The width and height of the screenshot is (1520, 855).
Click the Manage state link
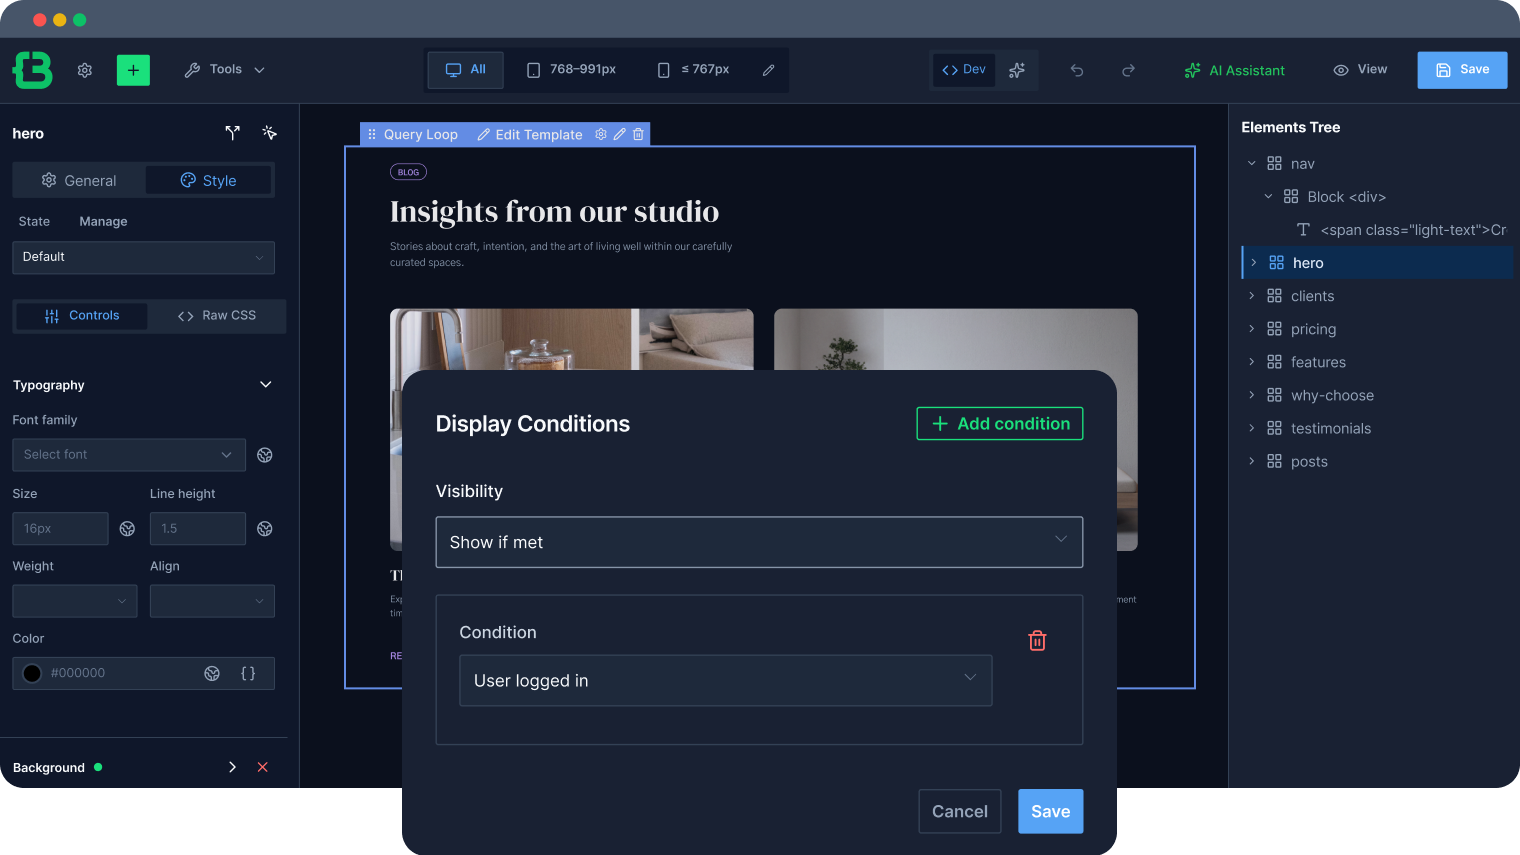[x=103, y=221]
